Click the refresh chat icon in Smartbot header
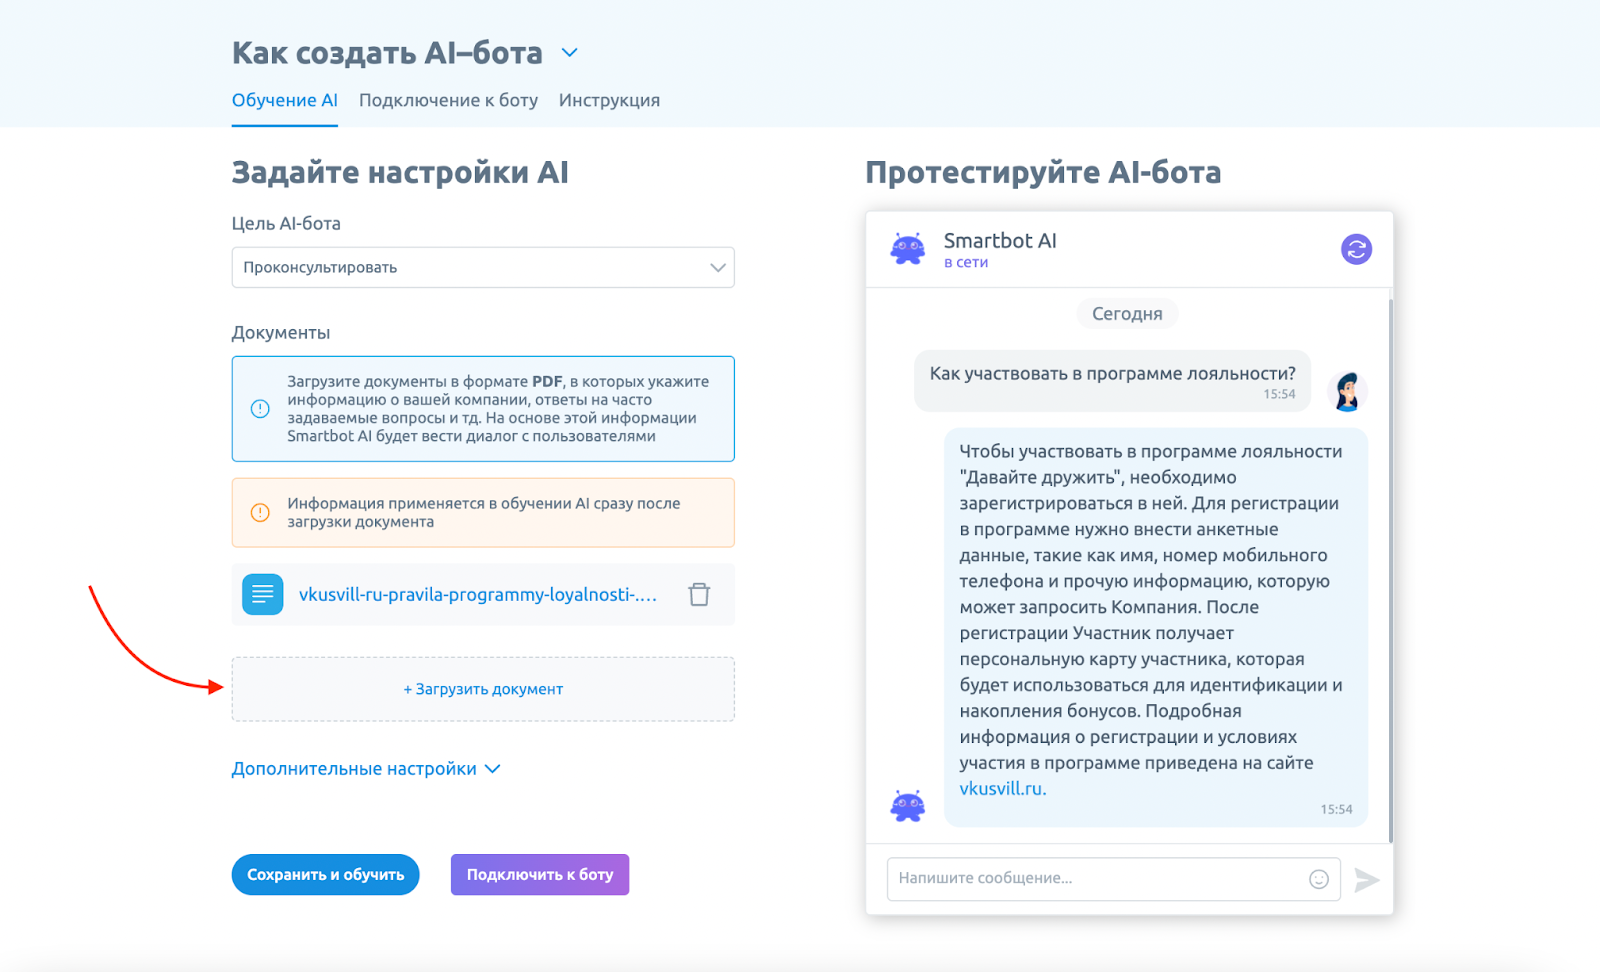 tap(1356, 249)
